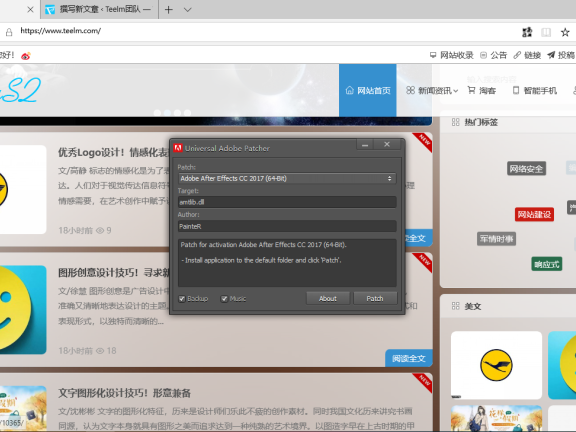Open the About dialog in Adobe Patcher
576x432 pixels.
point(328,298)
